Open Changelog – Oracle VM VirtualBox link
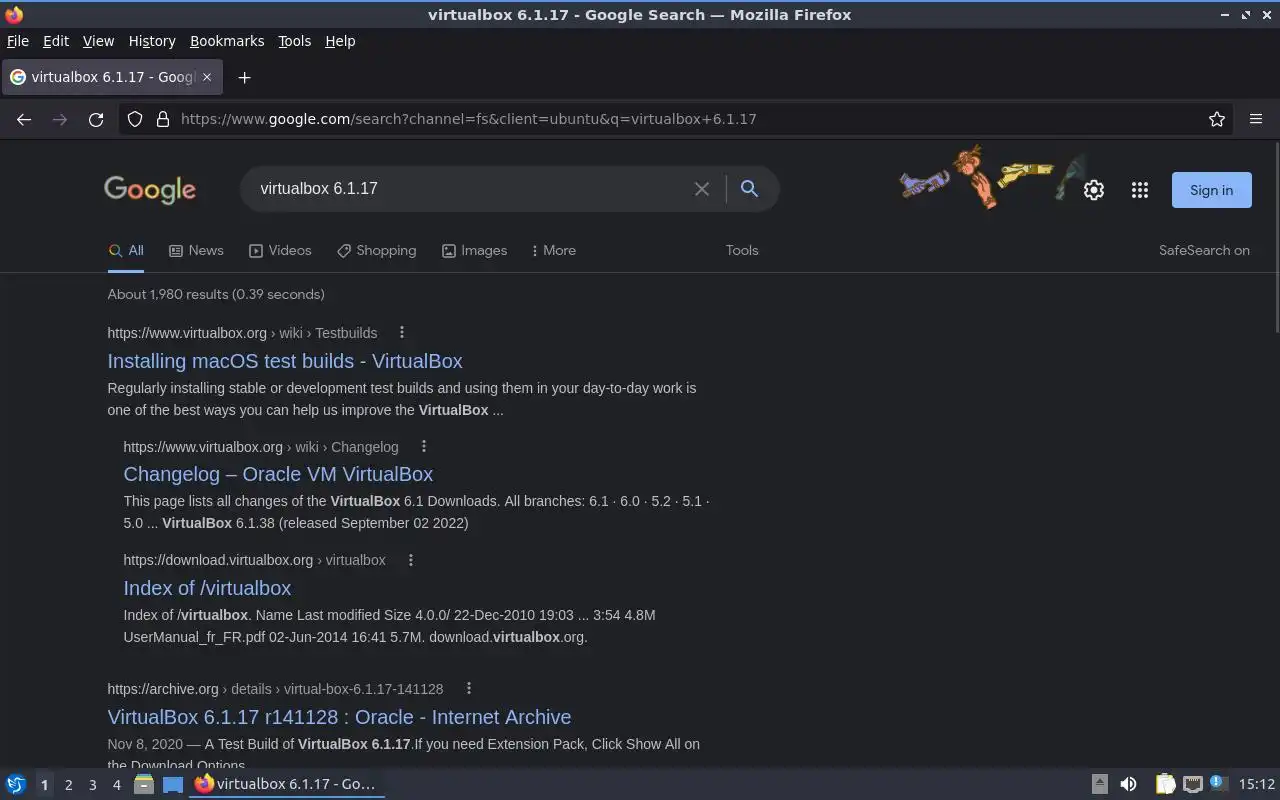1280x800 pixels. (278, 474)
